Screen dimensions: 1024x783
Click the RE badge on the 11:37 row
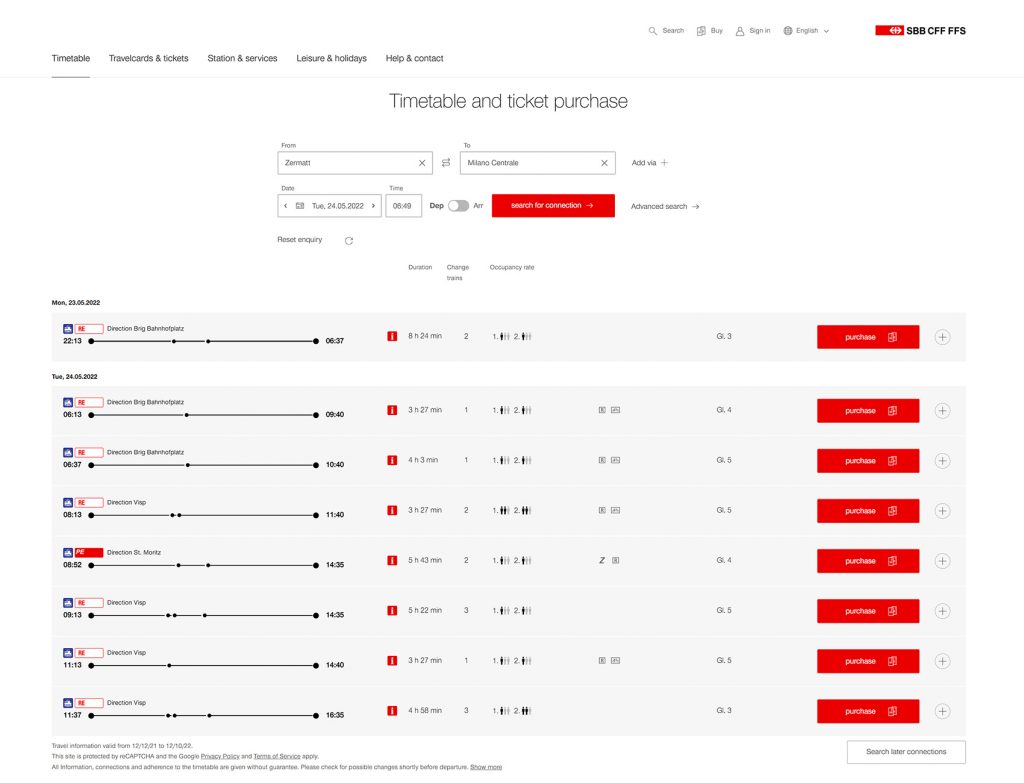(x=89, y=703)
